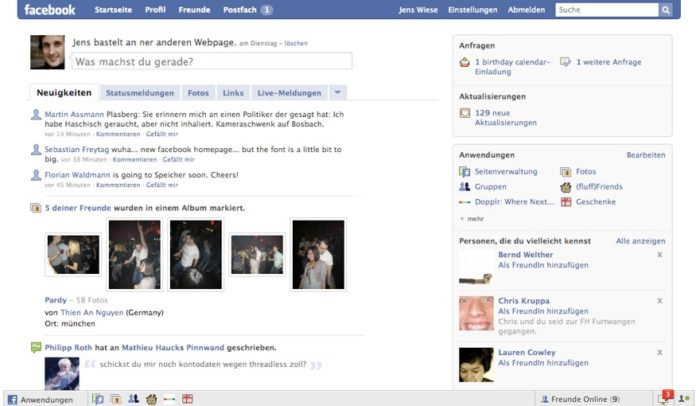Switch to the Fotos feed tab
Image resolution: width=696 pixels, height=406 pixels.
(x=198, y=93)
